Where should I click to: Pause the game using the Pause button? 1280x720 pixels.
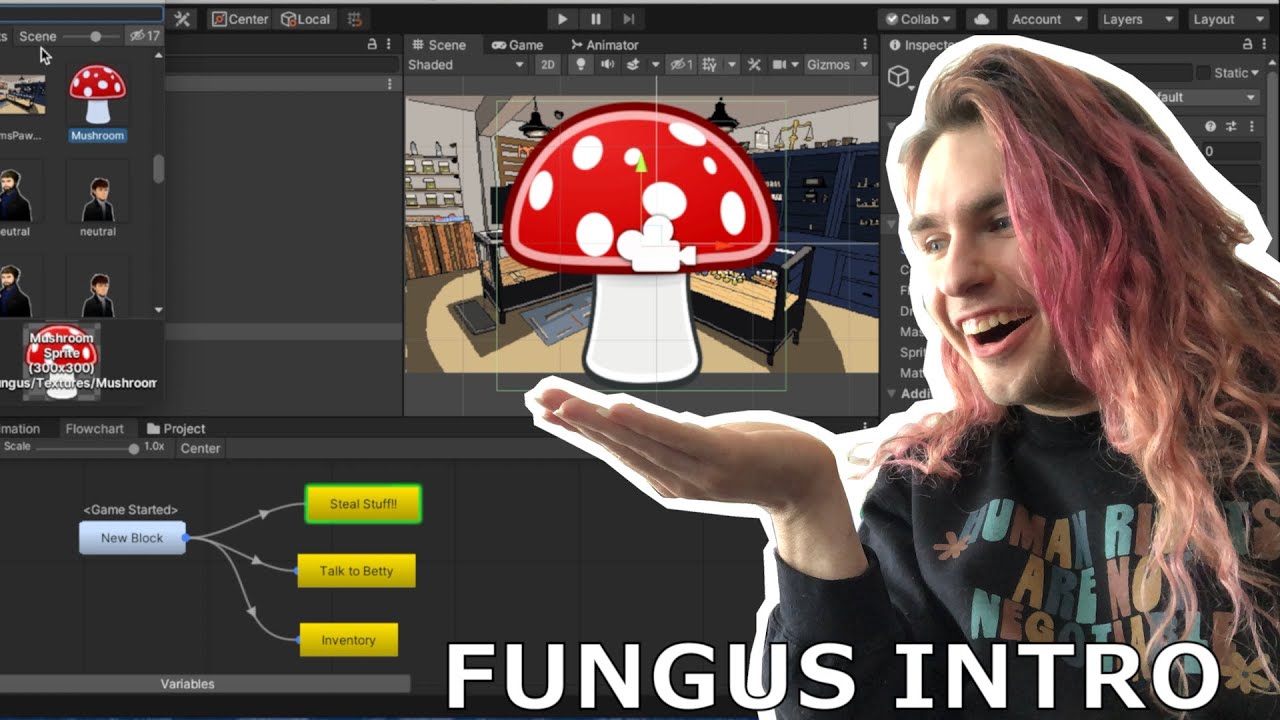point(596,19)
